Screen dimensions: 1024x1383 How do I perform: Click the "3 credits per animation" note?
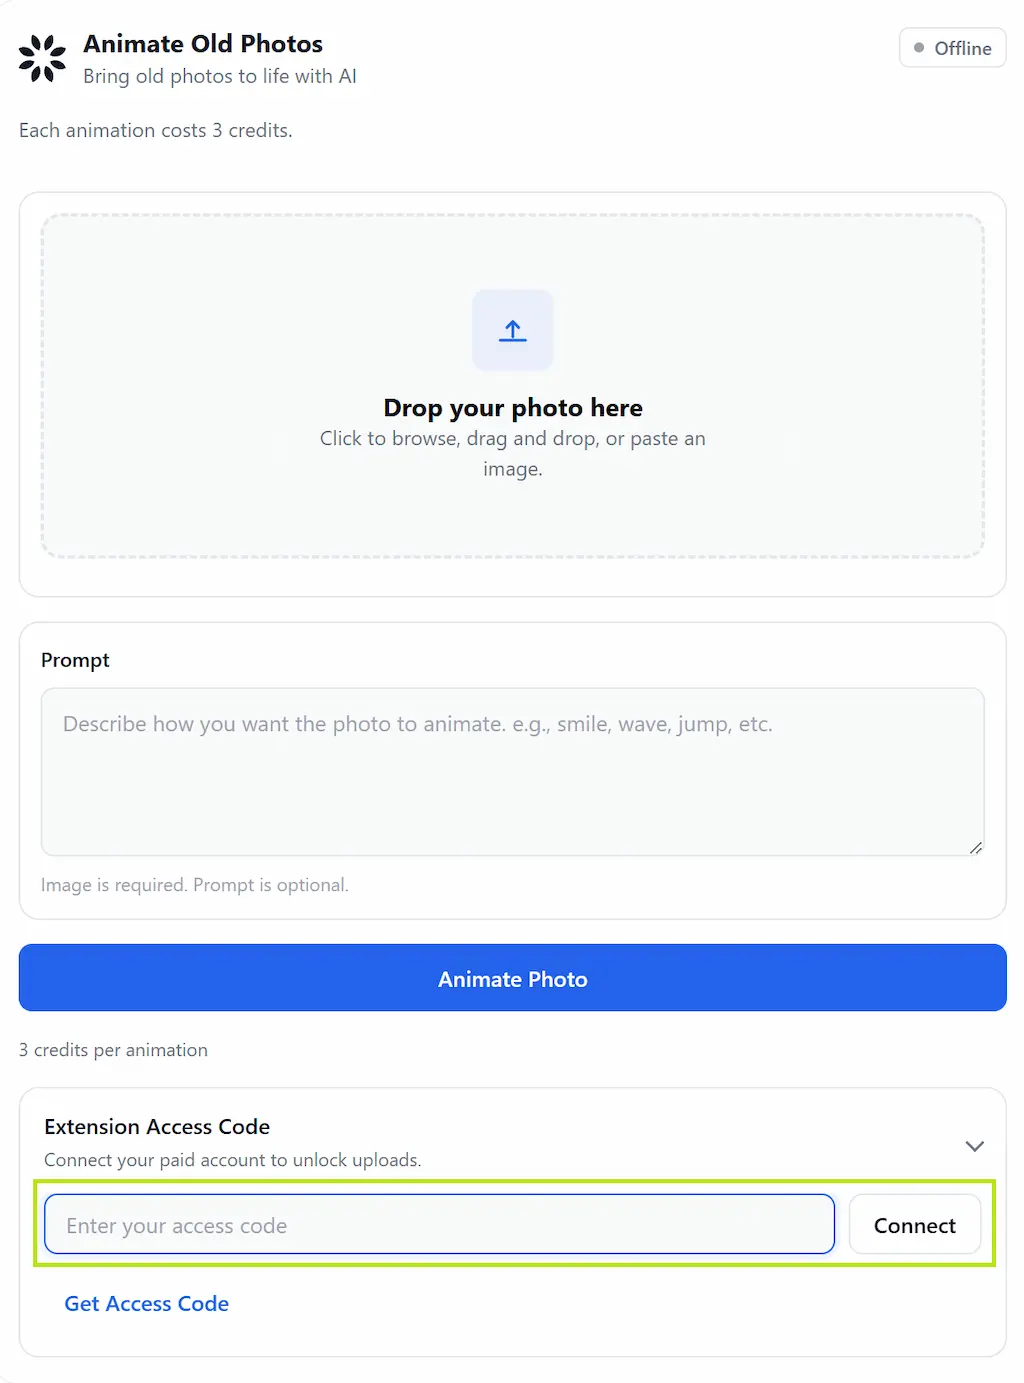(113, 1050)
